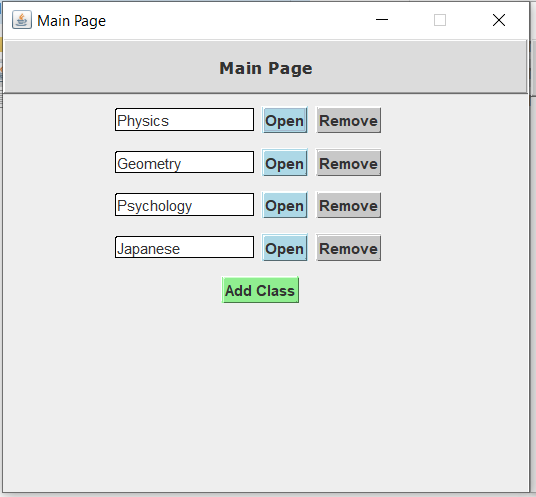
Task: Focus the Geometry text field
Action: pos(185,162)
